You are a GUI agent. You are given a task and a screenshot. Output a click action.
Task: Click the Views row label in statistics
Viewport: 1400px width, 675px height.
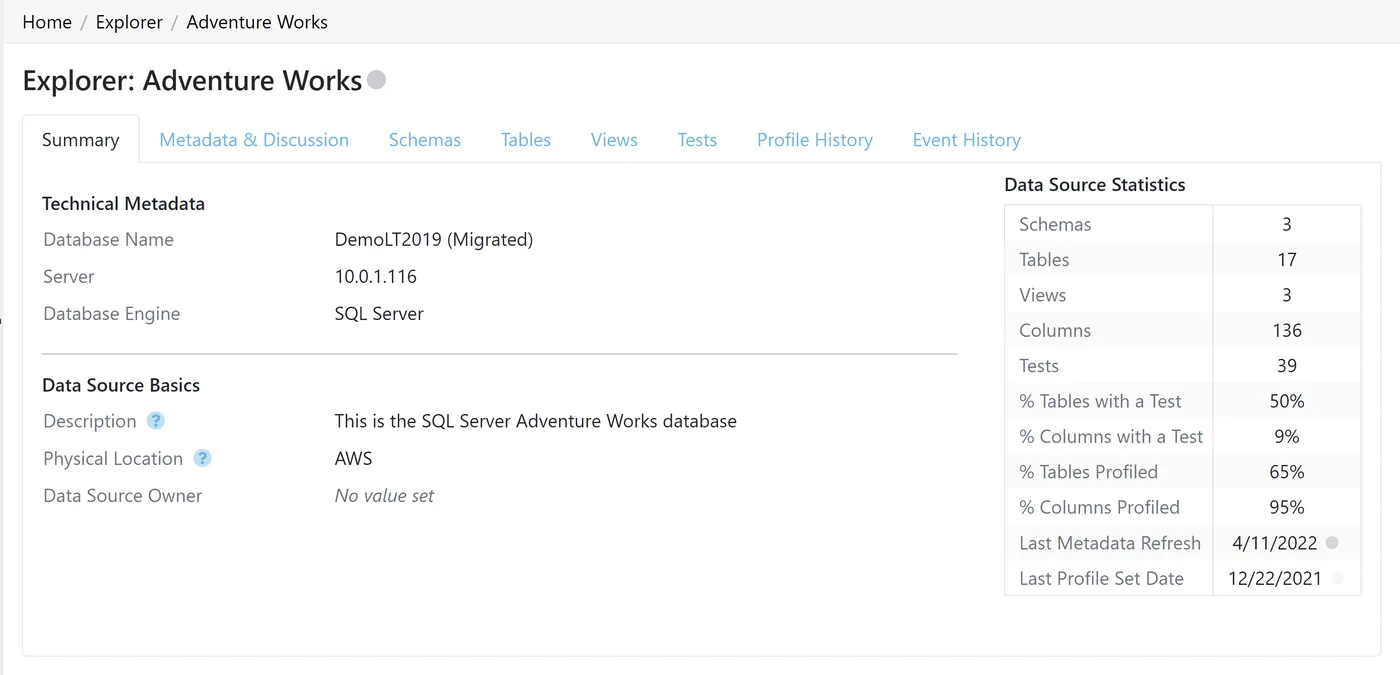coord(1043,295)
